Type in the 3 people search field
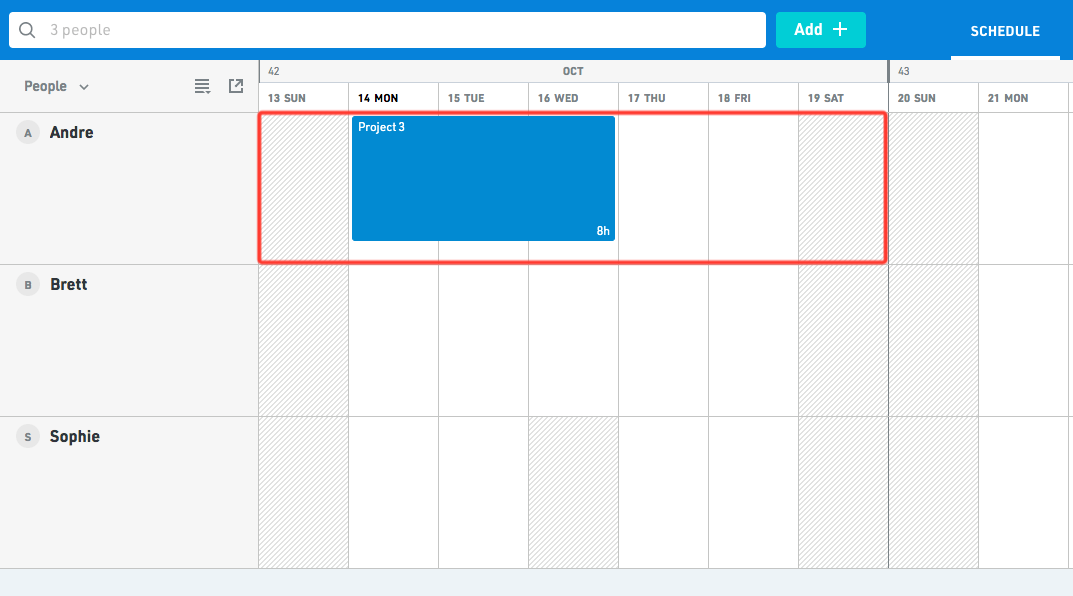The height and width of the screenshot is (596, 1073). 400,30
